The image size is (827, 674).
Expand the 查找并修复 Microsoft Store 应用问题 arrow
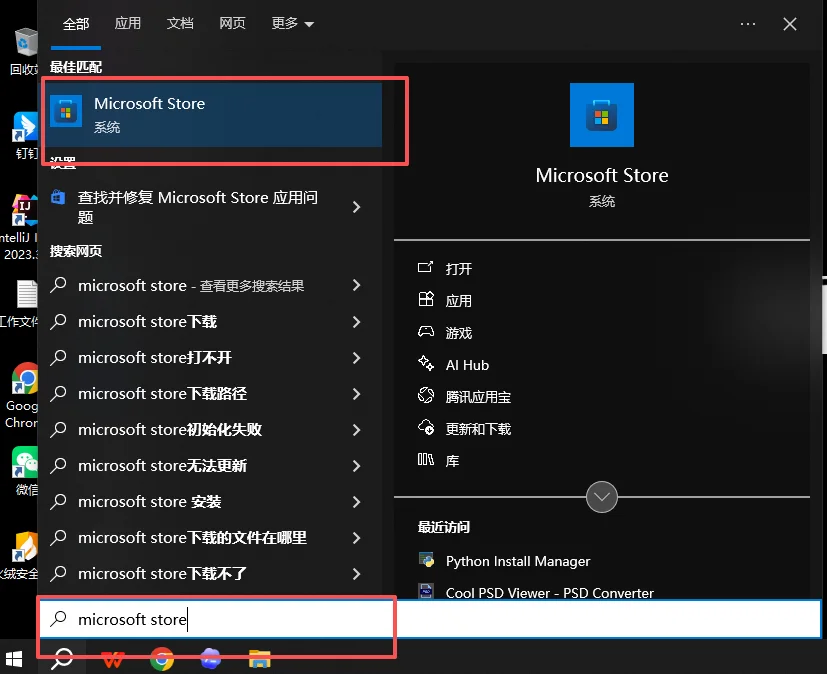[357, 207]
